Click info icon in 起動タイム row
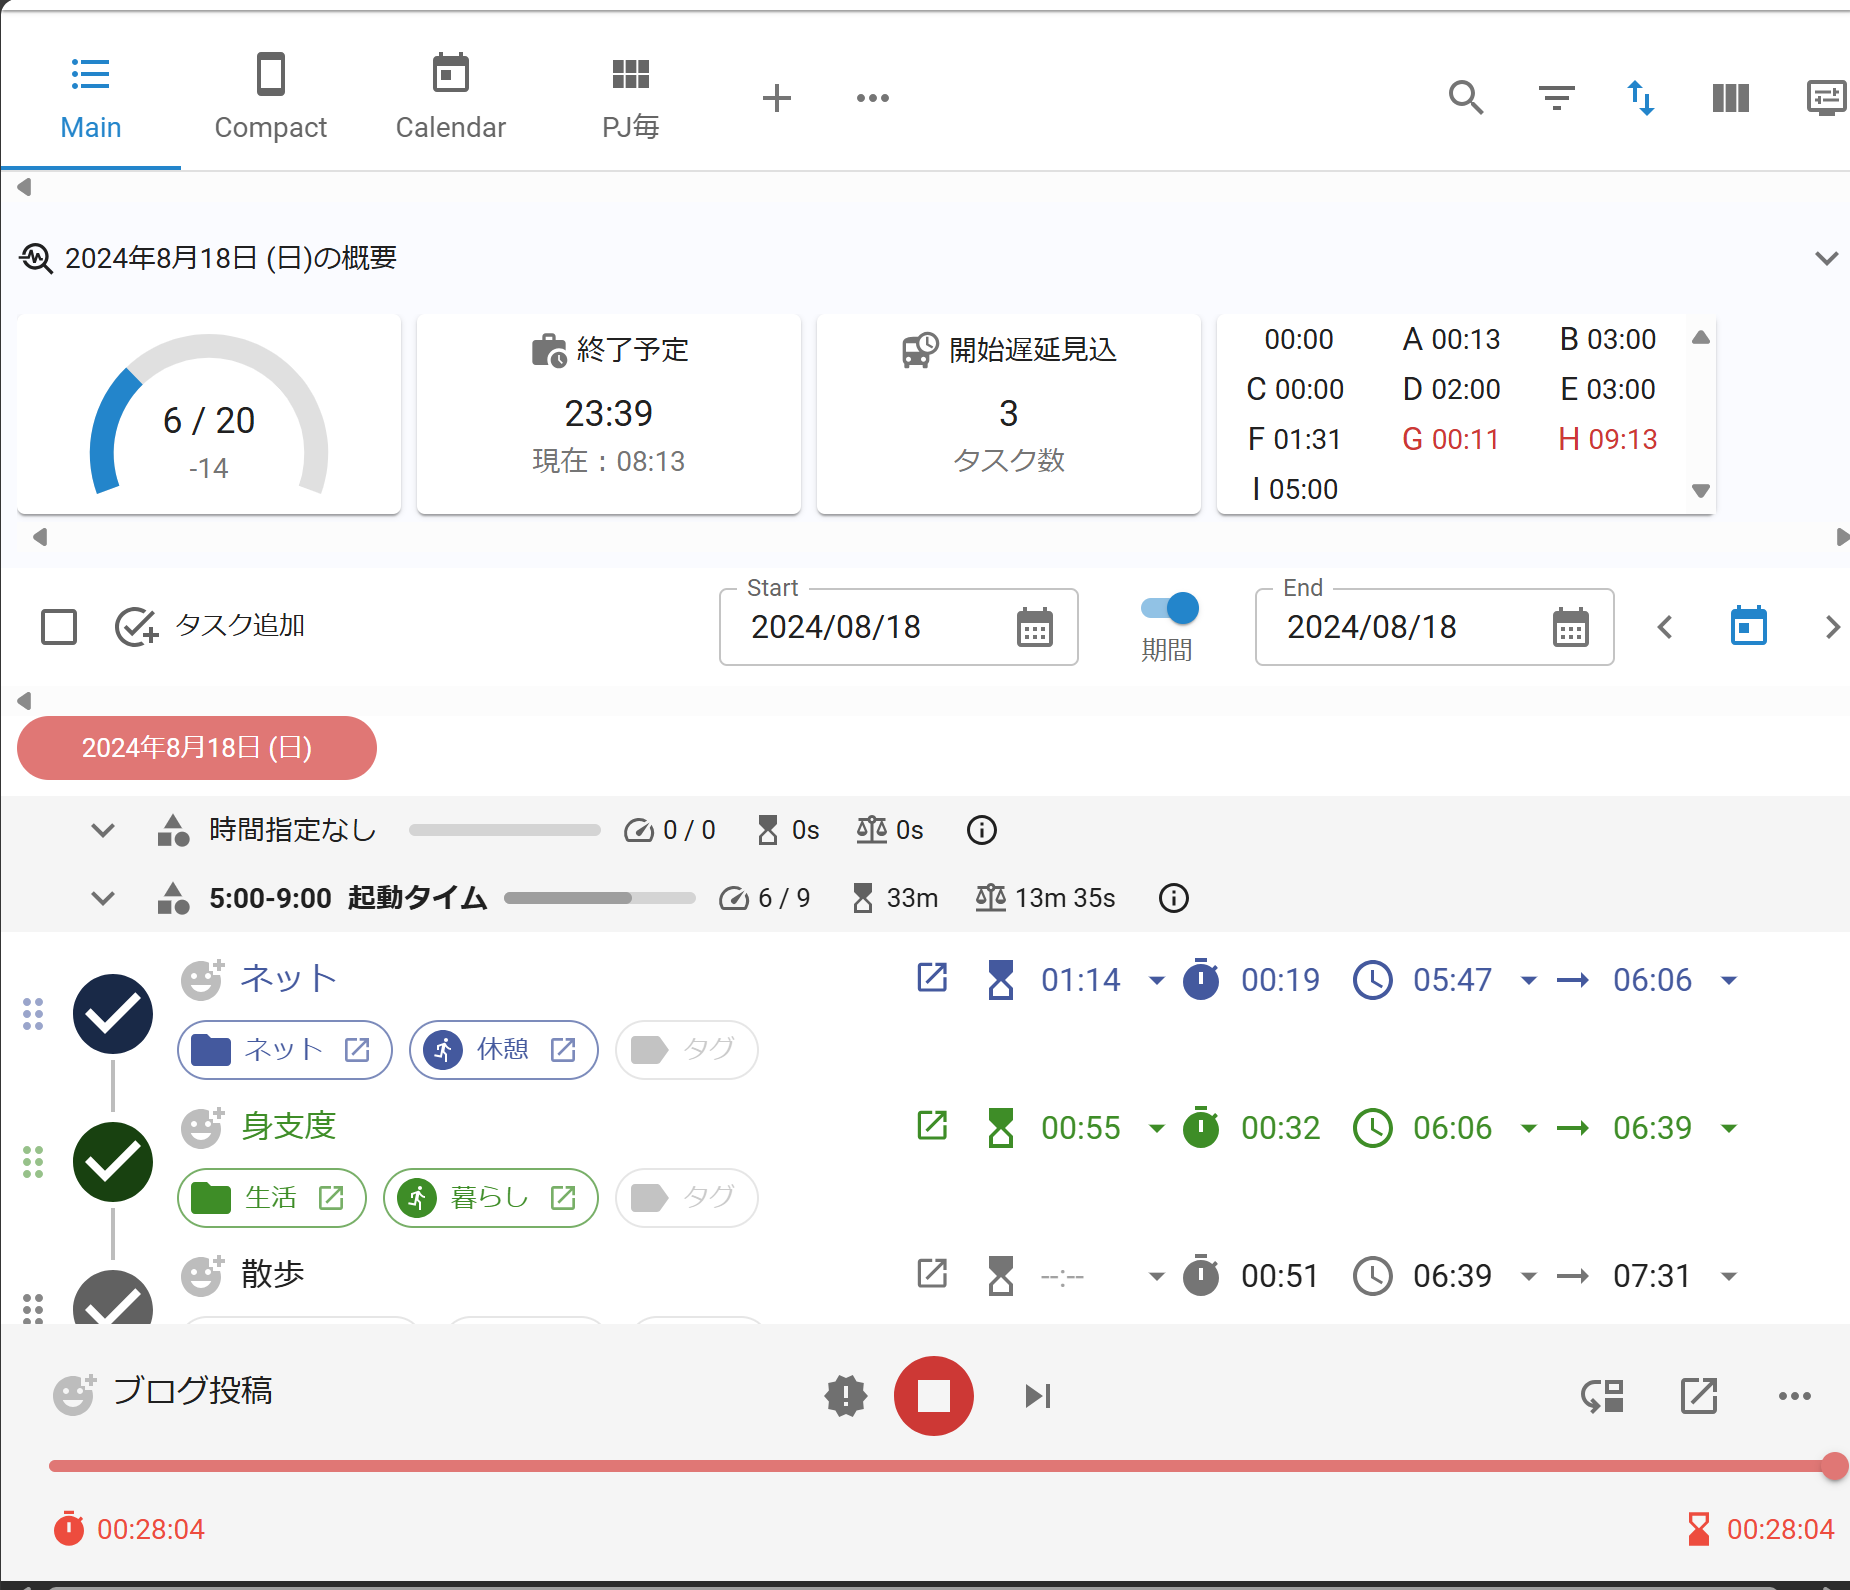The image size is (1850, 1590). coord(1174,898)
